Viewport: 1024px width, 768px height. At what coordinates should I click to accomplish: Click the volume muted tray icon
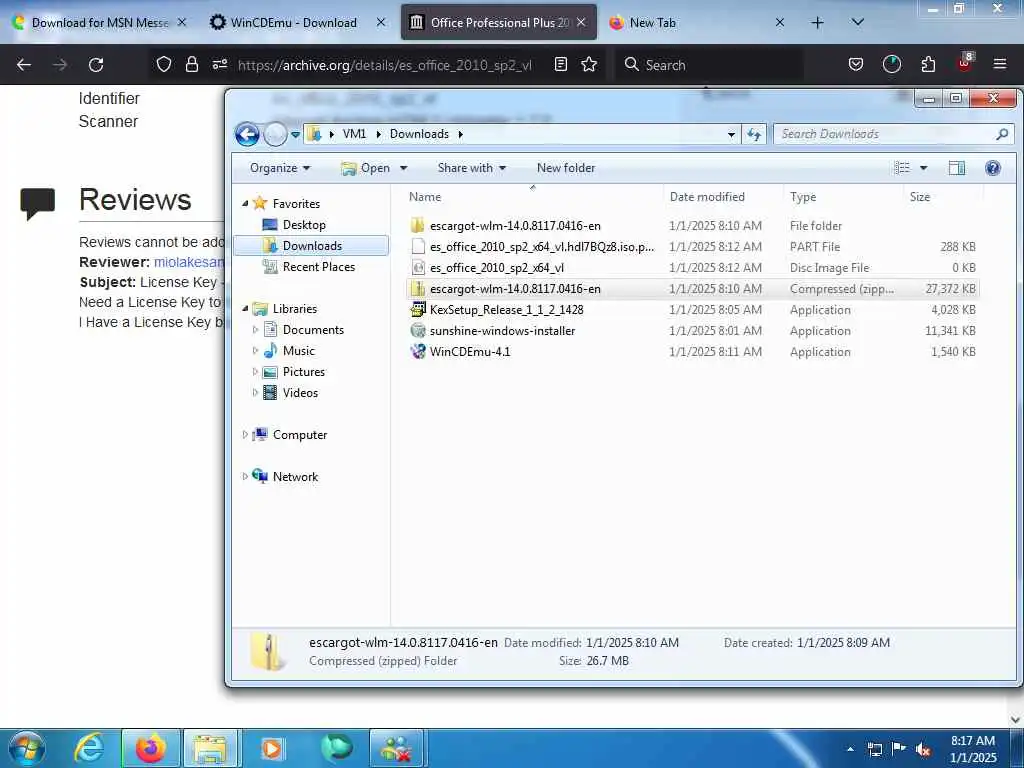(923, 749)
